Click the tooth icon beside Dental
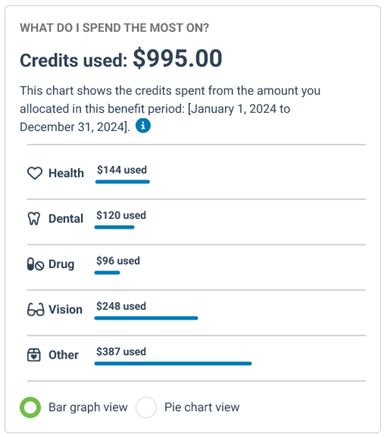 coord(34,219)
